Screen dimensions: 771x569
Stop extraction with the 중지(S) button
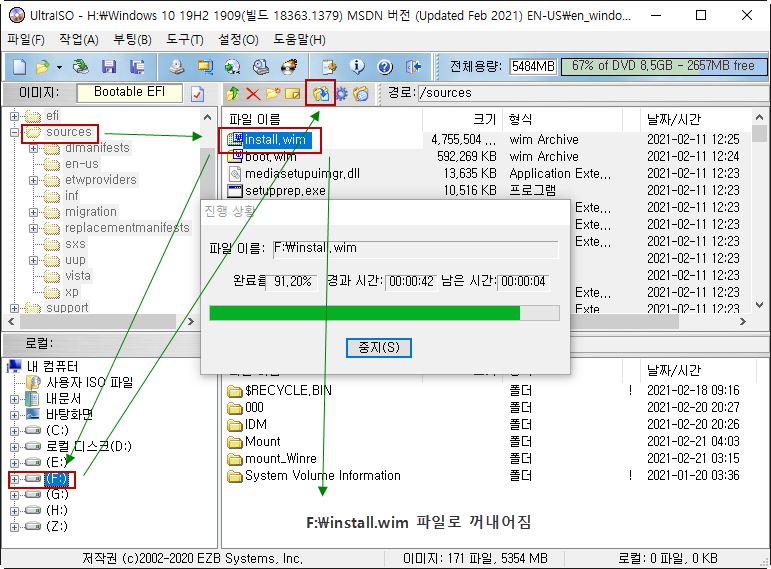[x=379, y=348]
